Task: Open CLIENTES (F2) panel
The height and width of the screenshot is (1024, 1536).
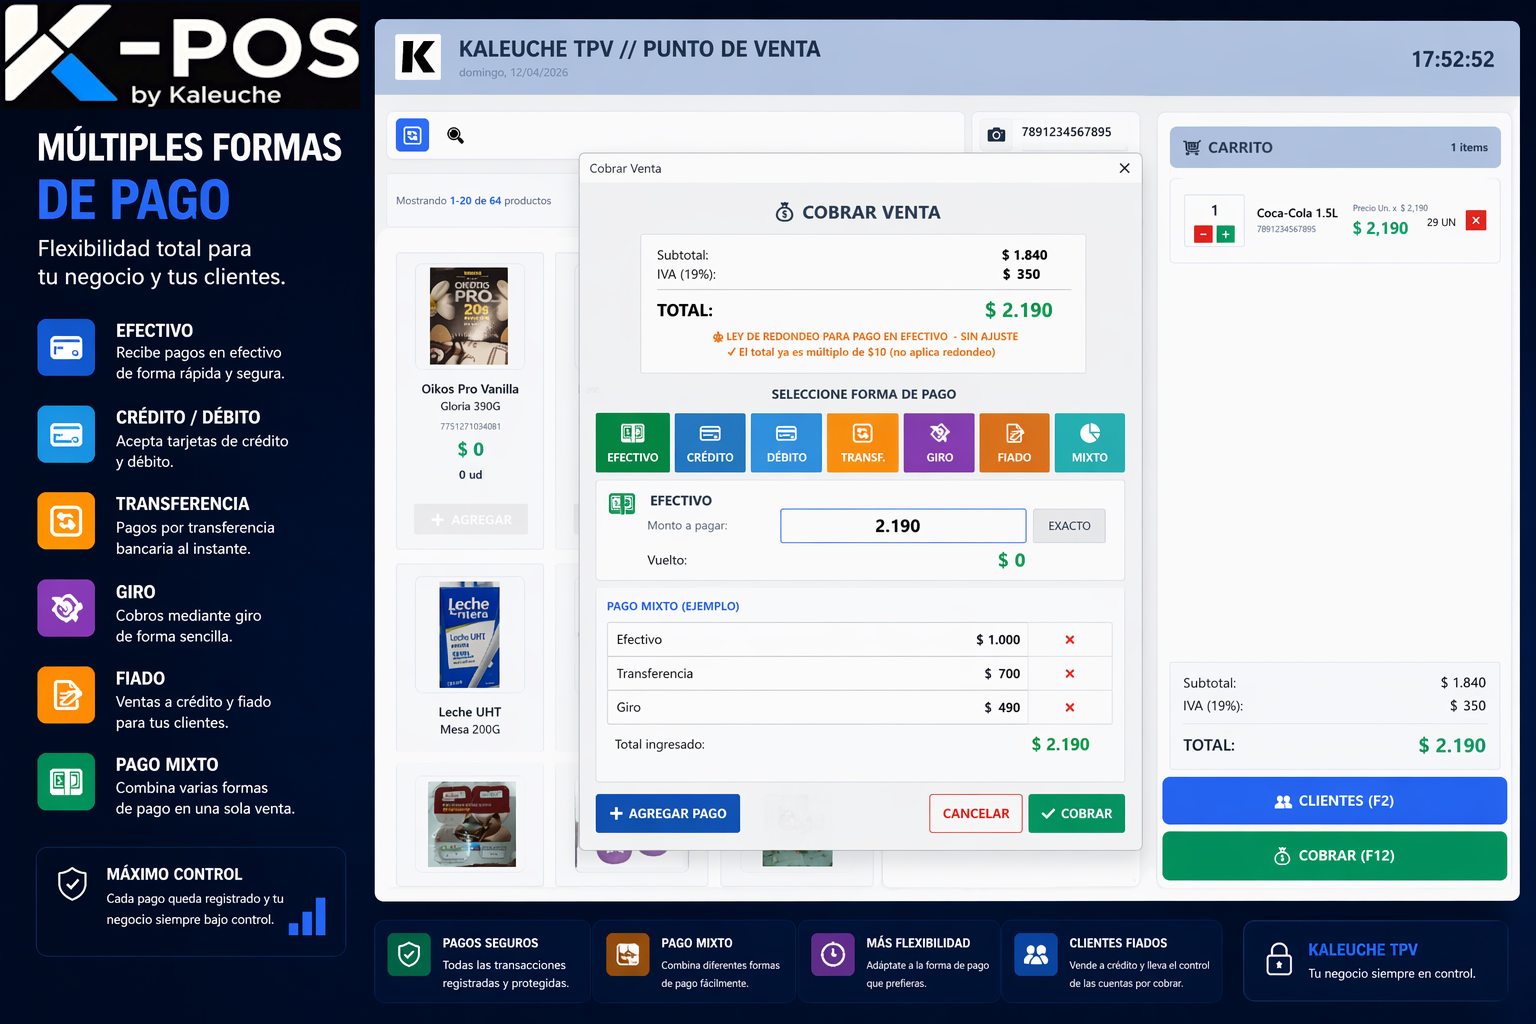Action: pos(1334,801)
